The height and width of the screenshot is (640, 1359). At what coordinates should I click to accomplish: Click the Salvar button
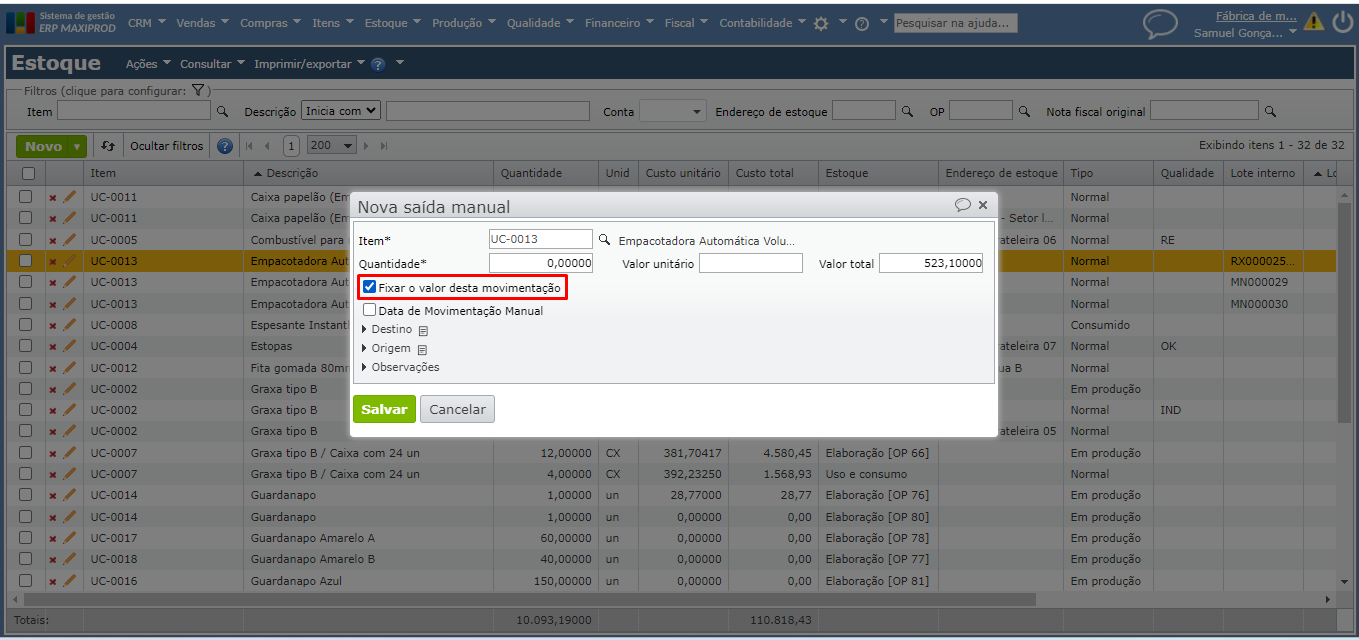tap(384, 409)
